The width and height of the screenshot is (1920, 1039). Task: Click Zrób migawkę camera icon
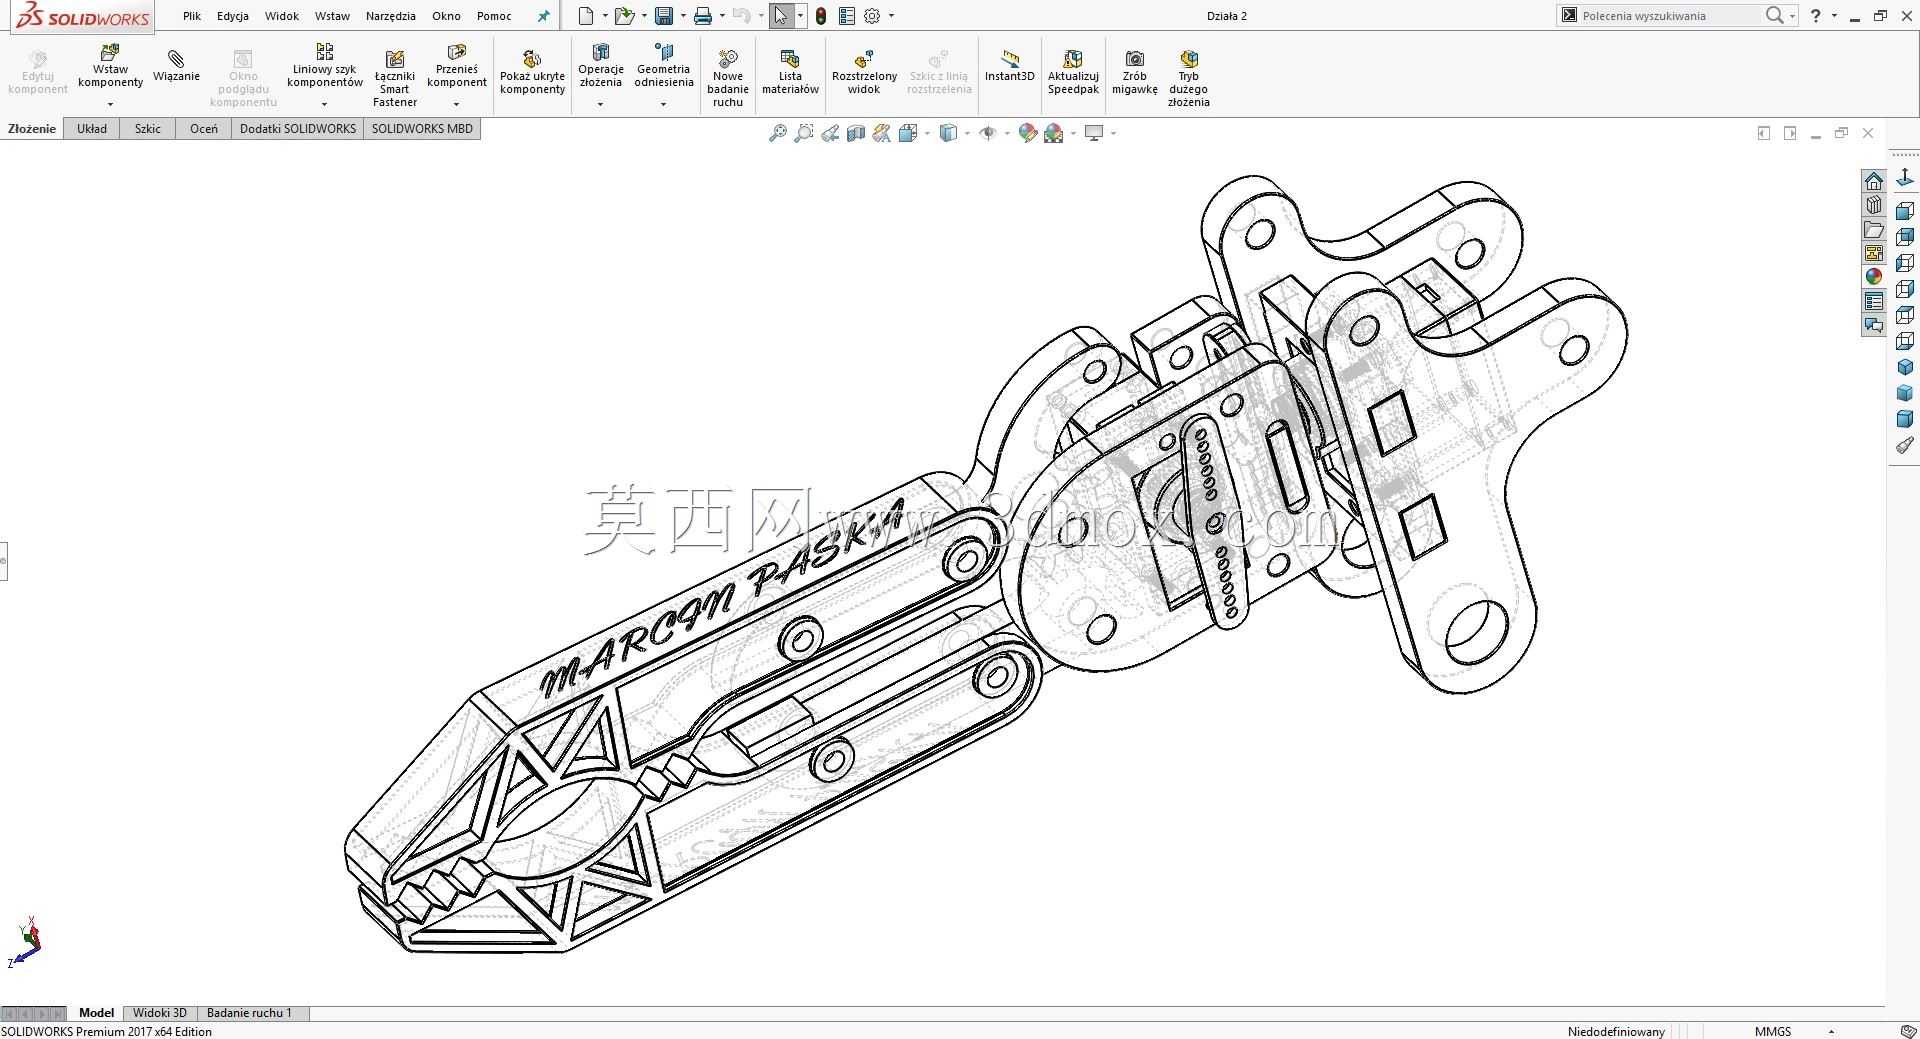click(x=1134, y=59)
